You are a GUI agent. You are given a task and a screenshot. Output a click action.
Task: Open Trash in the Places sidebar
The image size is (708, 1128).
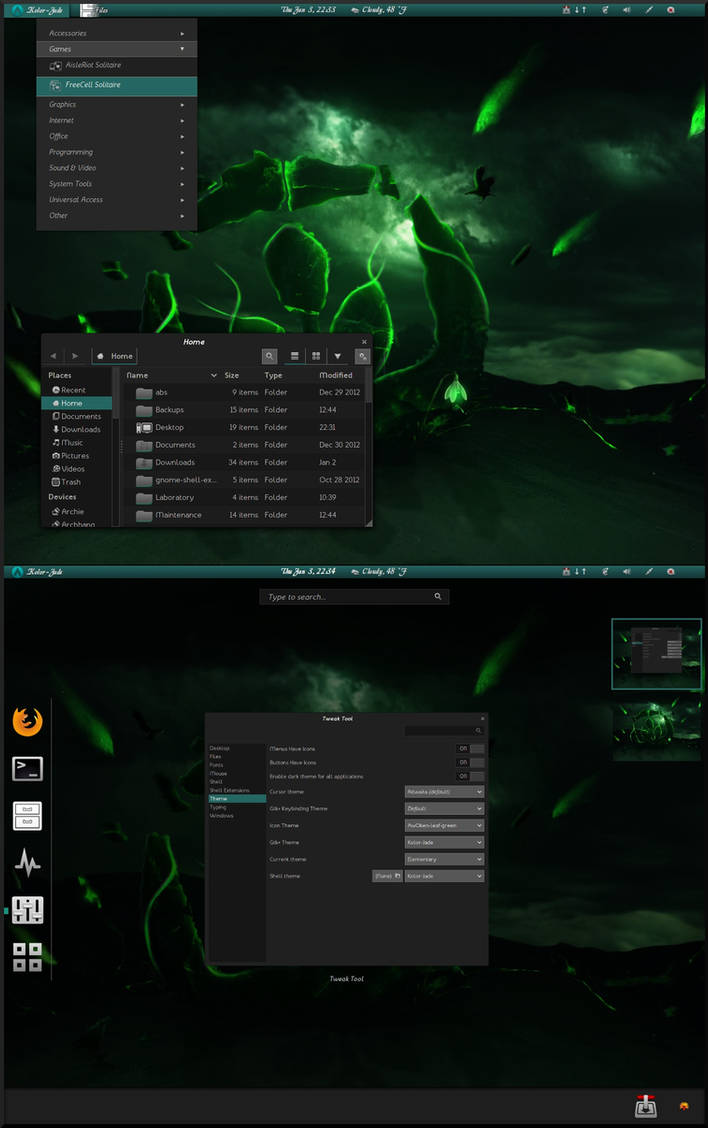pos(76,482)
